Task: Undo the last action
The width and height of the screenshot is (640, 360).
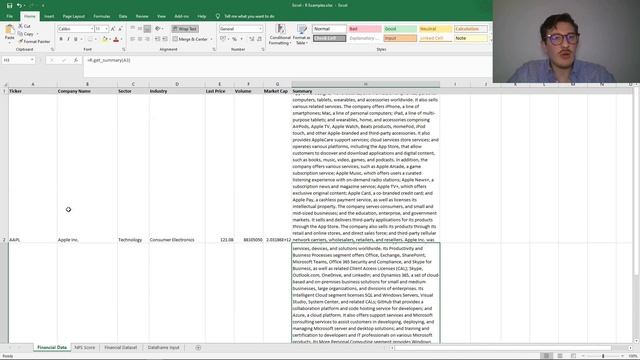Action: coord(19,5)
